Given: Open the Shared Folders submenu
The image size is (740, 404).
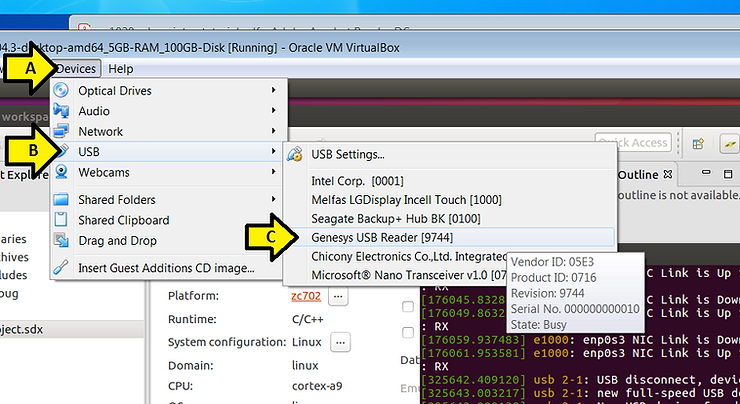Looking at the screenshot, I should pyautogui.click(x=168, y=200).
